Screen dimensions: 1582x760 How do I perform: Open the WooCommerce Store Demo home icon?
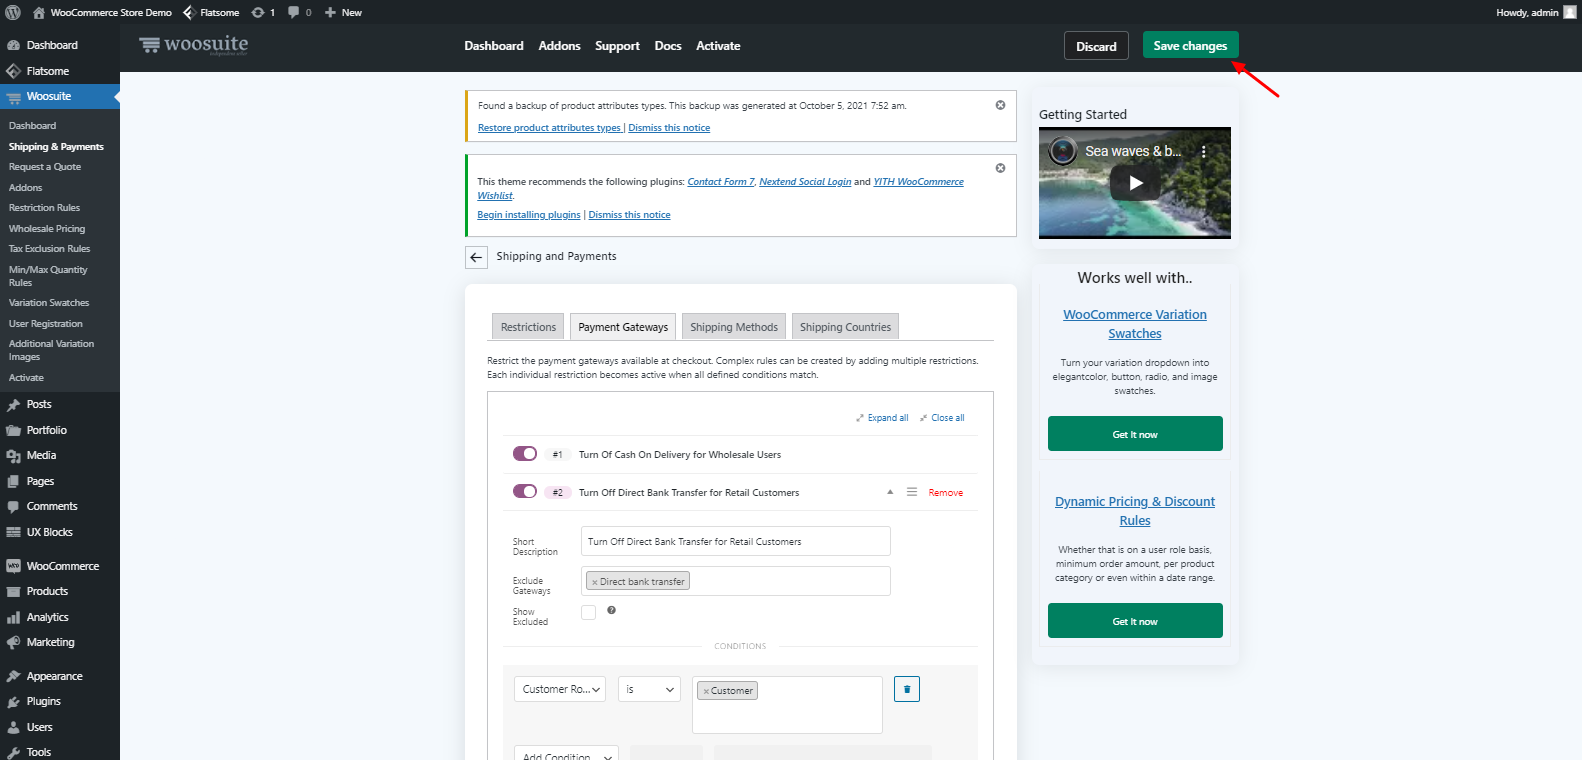38,12
